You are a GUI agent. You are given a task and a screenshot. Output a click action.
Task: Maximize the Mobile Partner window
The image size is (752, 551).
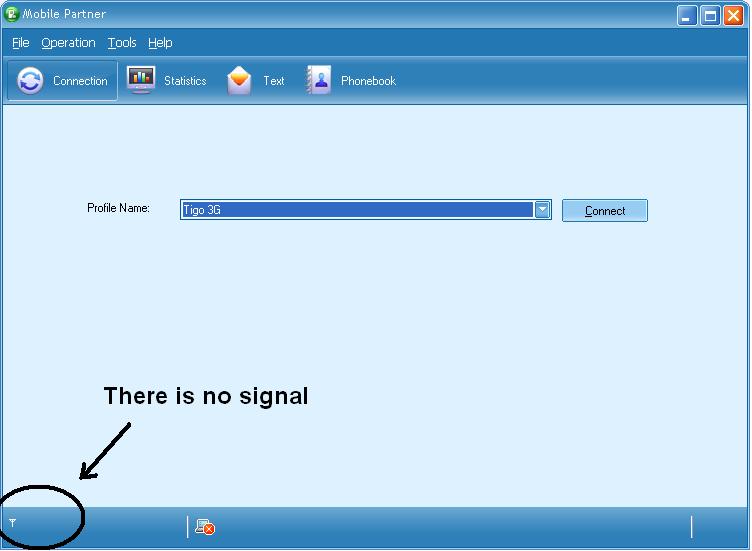(x=710, y=15)
